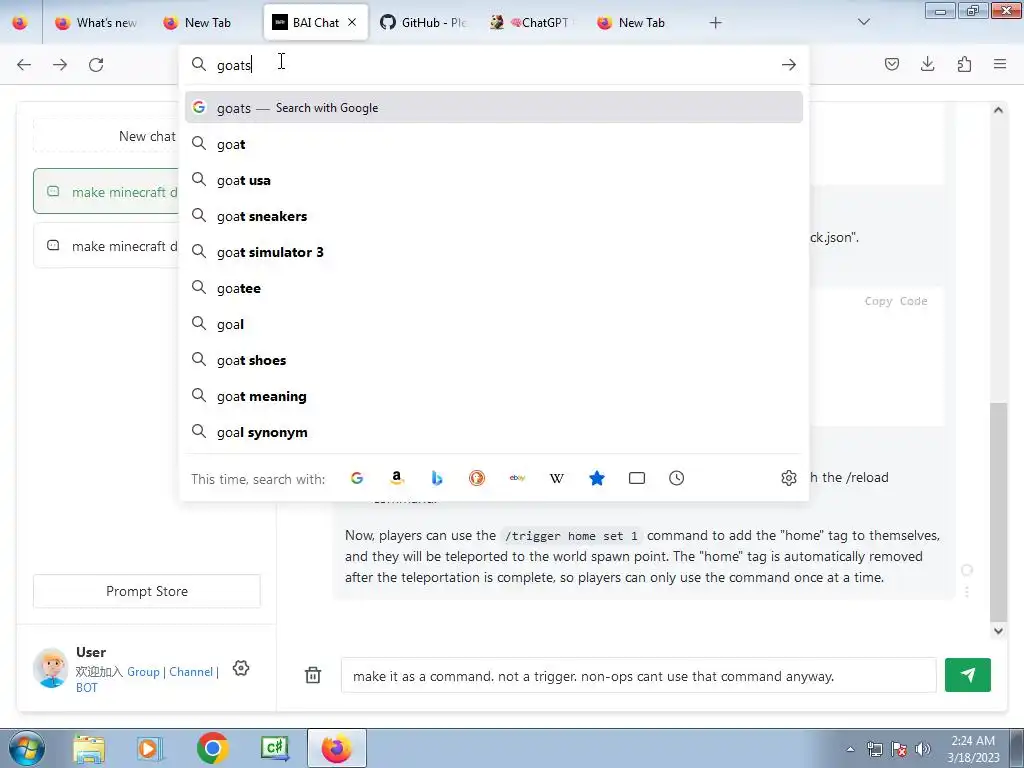Click the Go arrow in the address bar
The image size is (1024, 768).
[x=789, y=64]
